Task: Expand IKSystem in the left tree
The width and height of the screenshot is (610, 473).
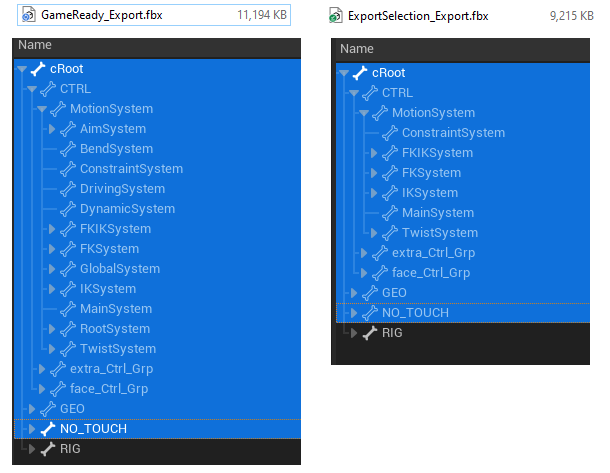Action: coord(52,289)
